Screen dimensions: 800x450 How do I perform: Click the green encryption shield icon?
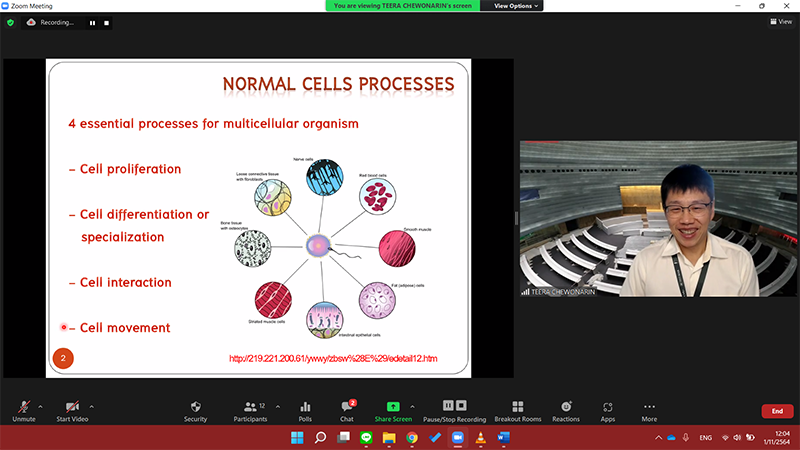10,22
